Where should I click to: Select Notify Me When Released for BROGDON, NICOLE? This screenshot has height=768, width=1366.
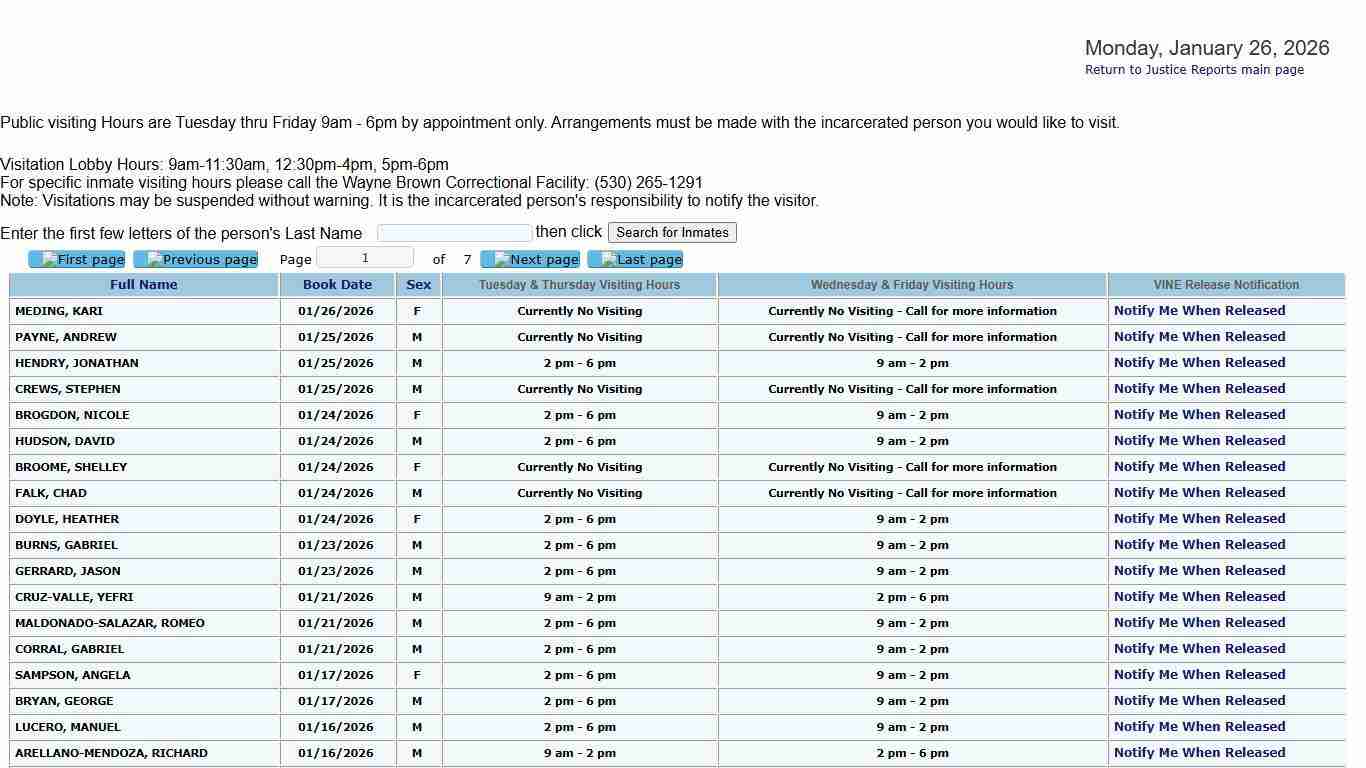pos(1199,415)
